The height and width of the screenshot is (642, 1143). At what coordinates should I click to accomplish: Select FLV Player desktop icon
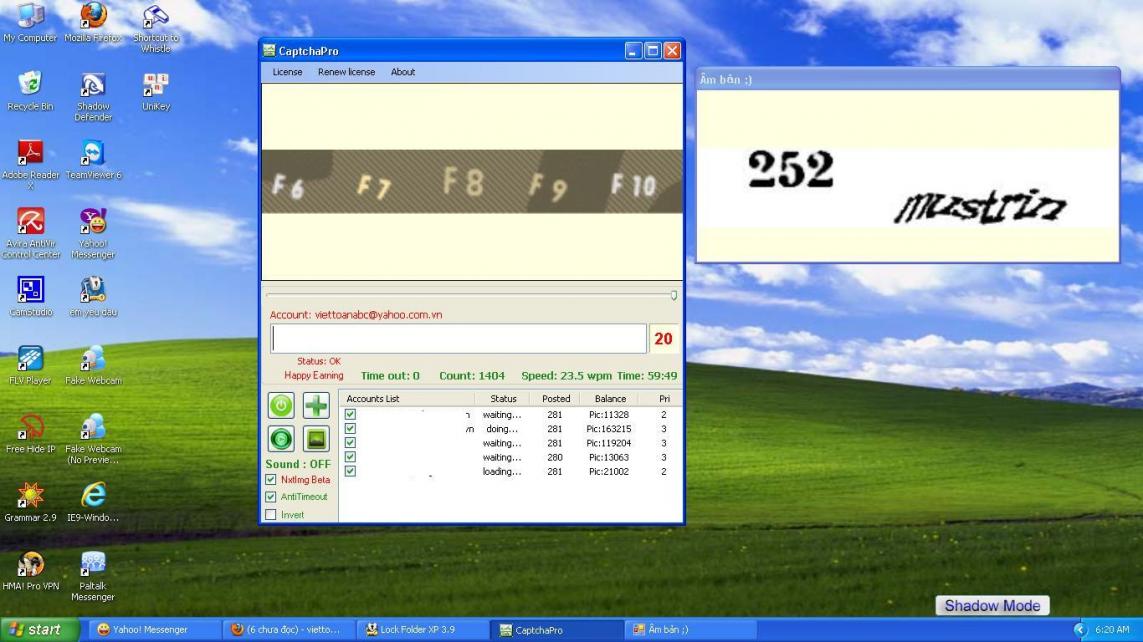pos(30,365)
